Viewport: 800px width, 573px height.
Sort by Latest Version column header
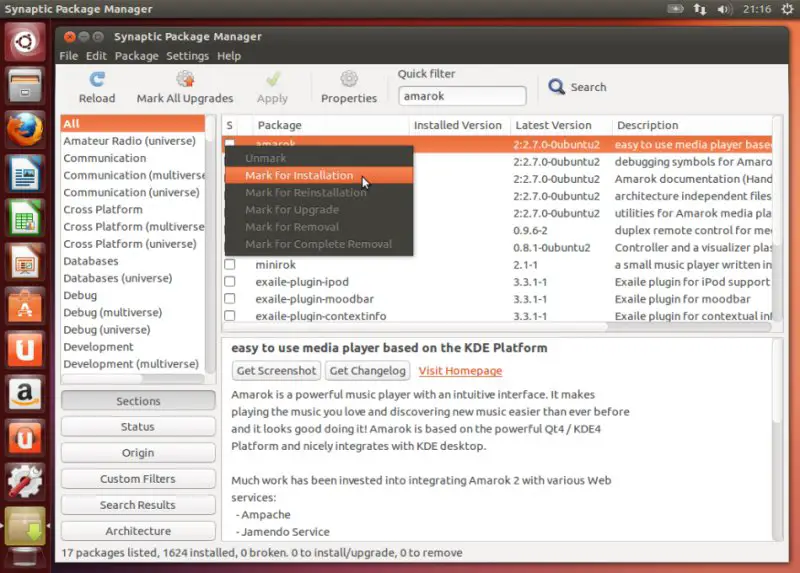[561, 126]
